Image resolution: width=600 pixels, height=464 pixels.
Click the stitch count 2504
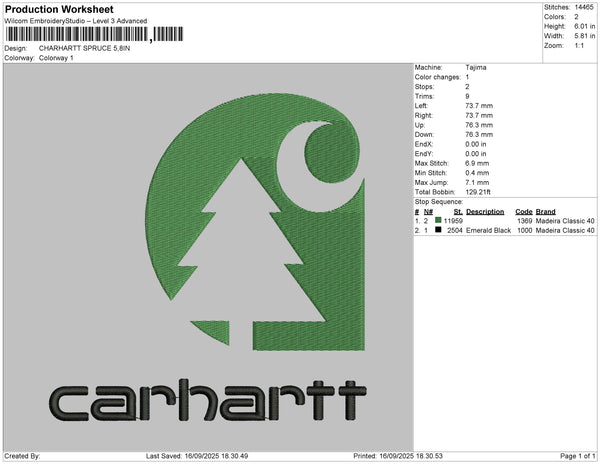click(x=455, y=230)
